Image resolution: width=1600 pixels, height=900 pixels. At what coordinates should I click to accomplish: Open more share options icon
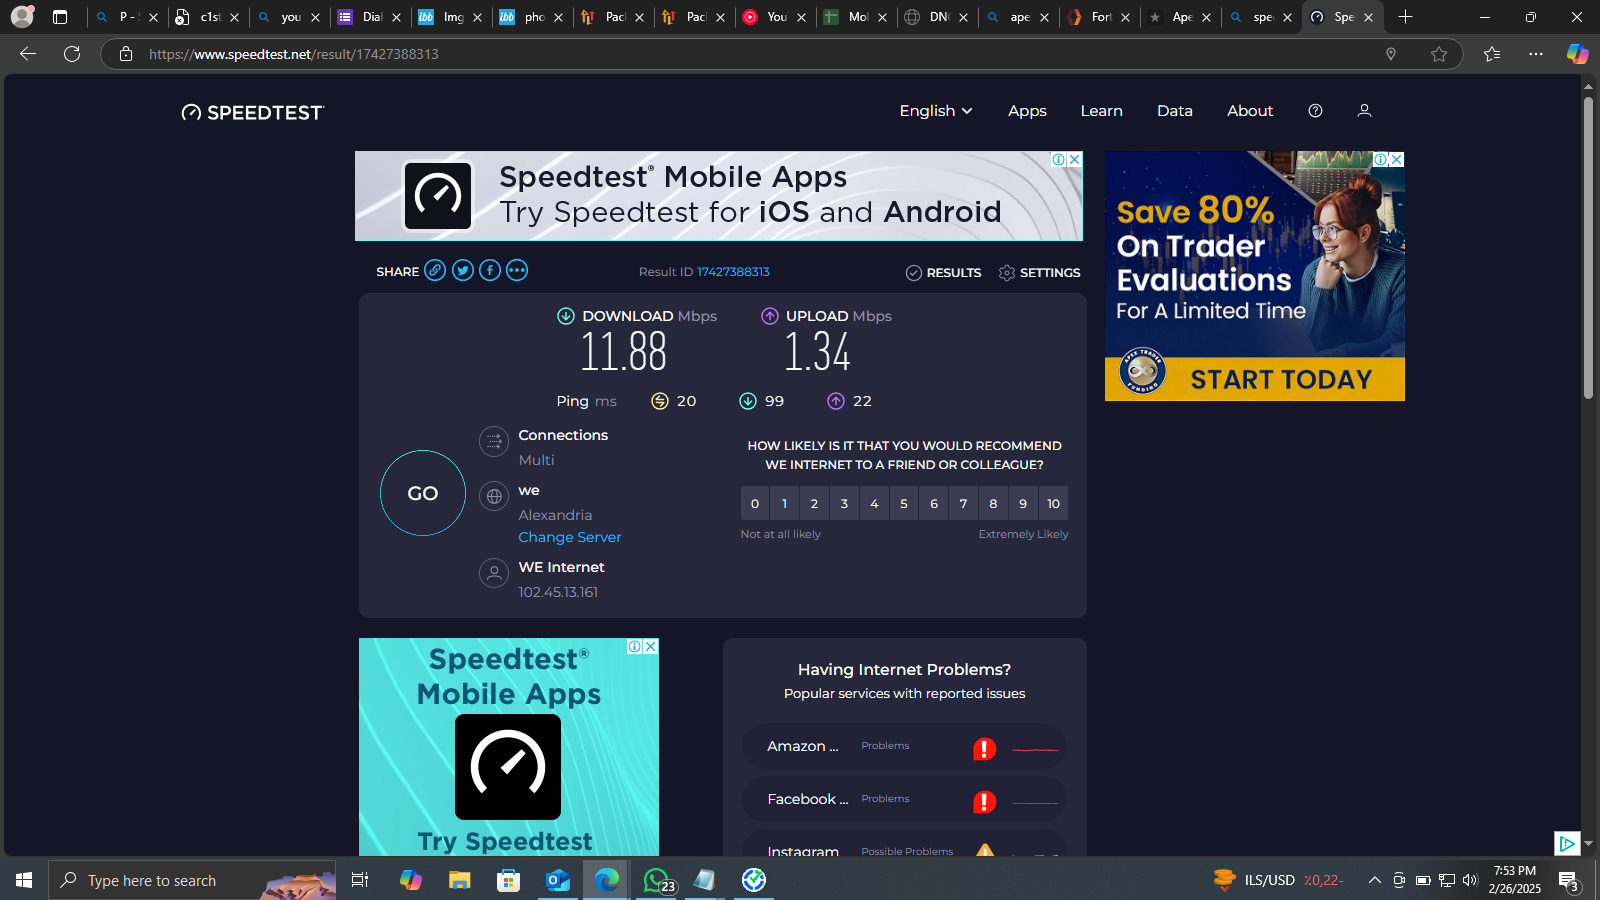(517, 270)
